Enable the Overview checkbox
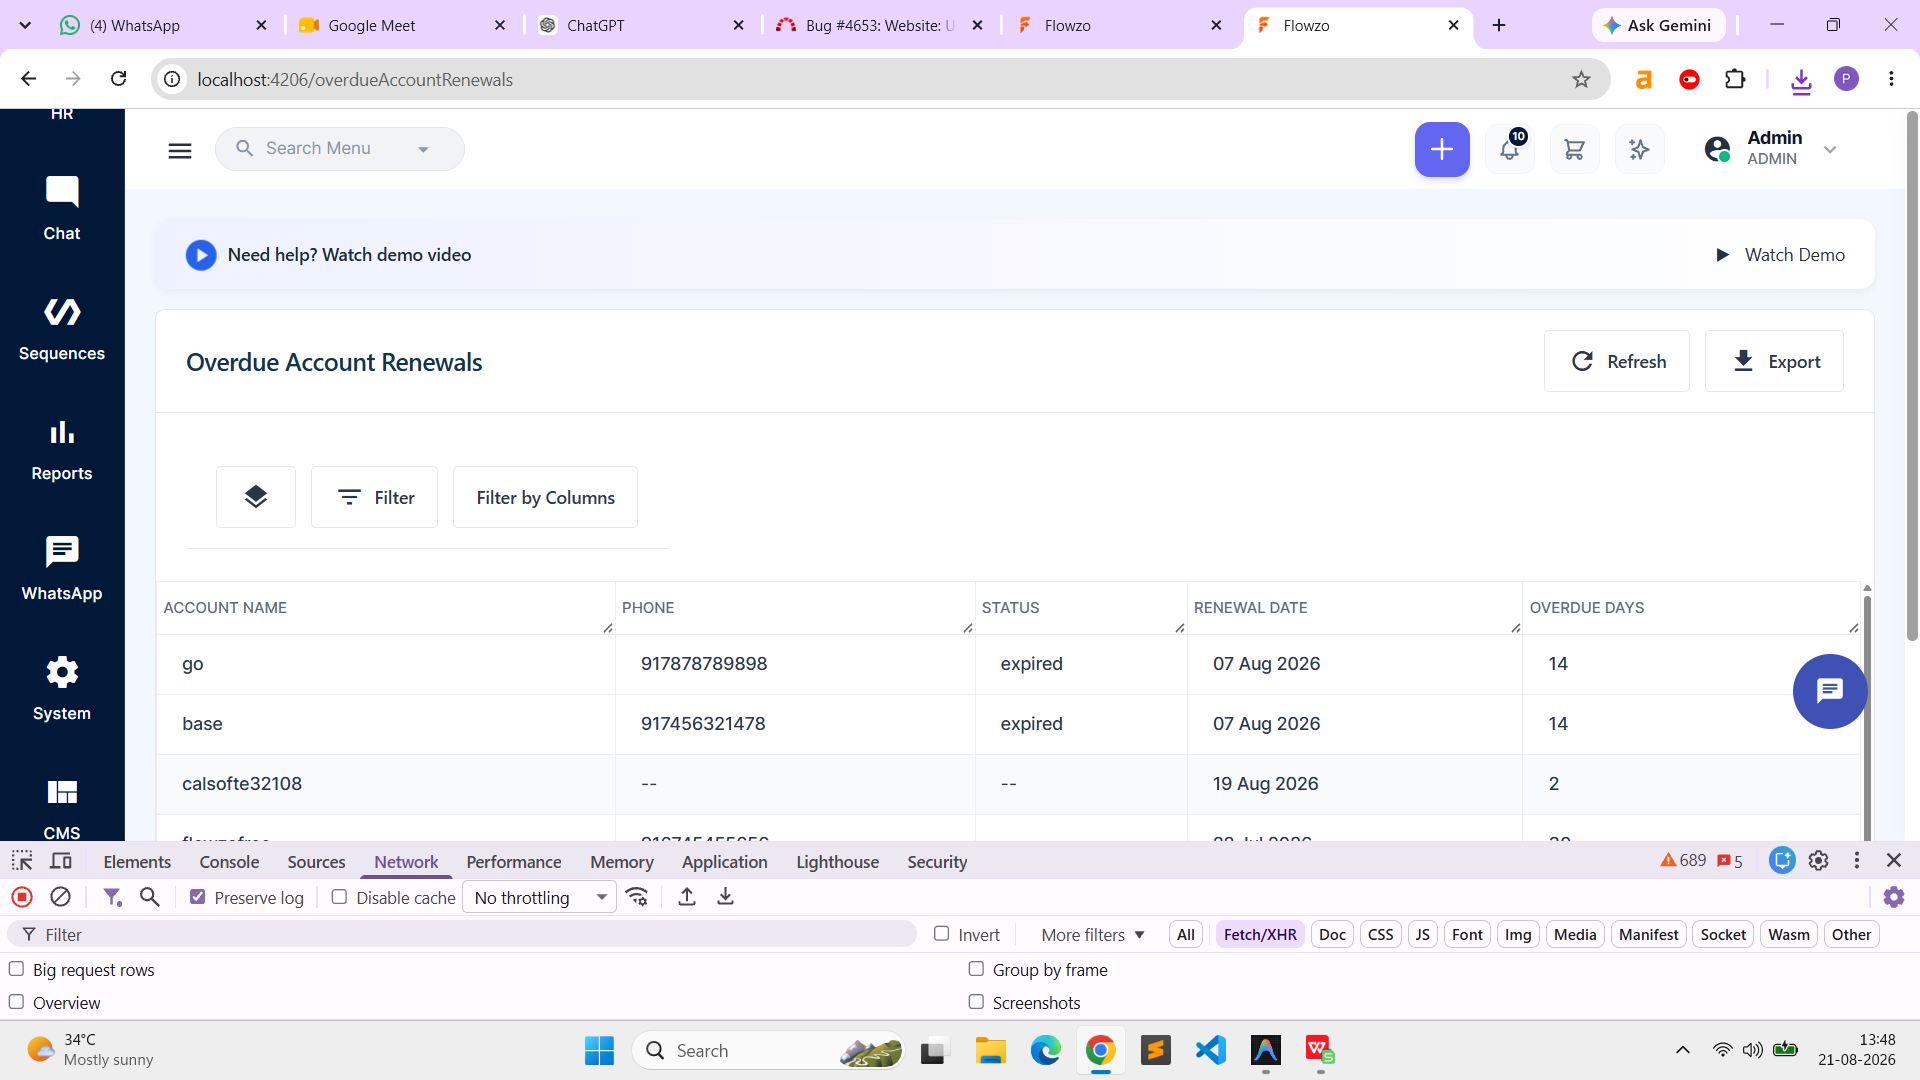The width and height of the screenshot is (1920, 1080). (16, 1002)
